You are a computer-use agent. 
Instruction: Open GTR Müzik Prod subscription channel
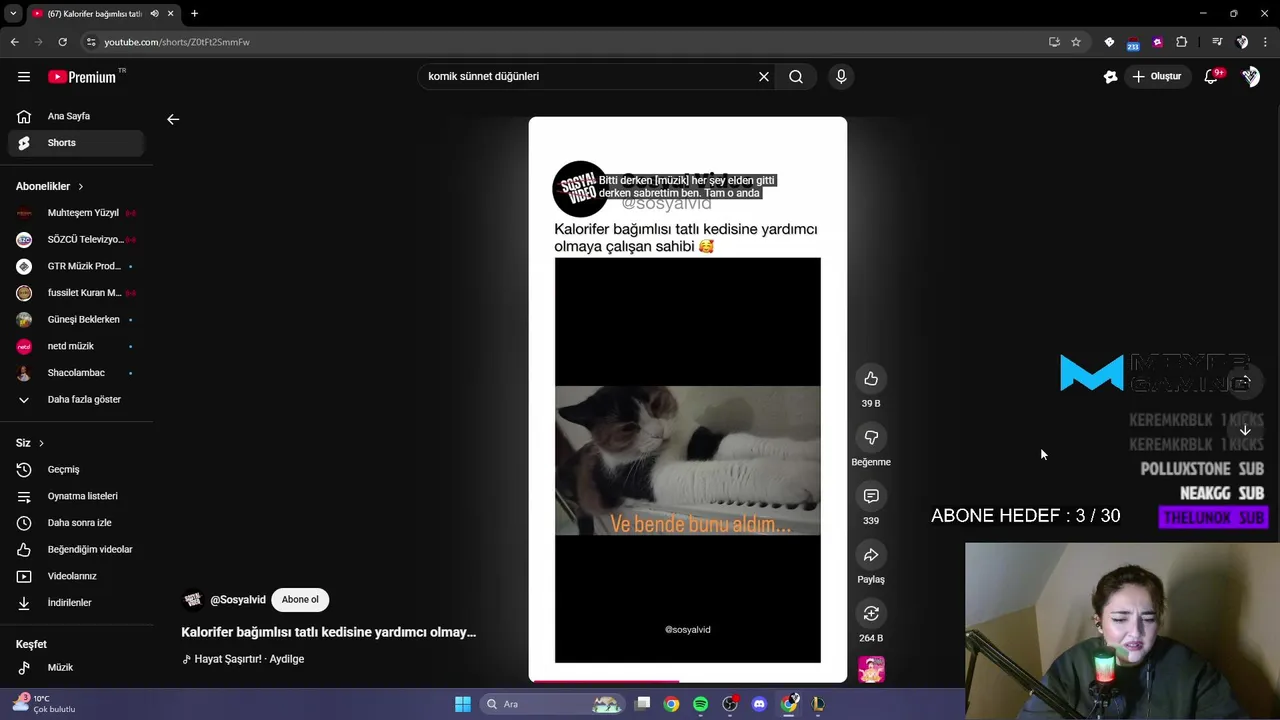coord(76,266)
